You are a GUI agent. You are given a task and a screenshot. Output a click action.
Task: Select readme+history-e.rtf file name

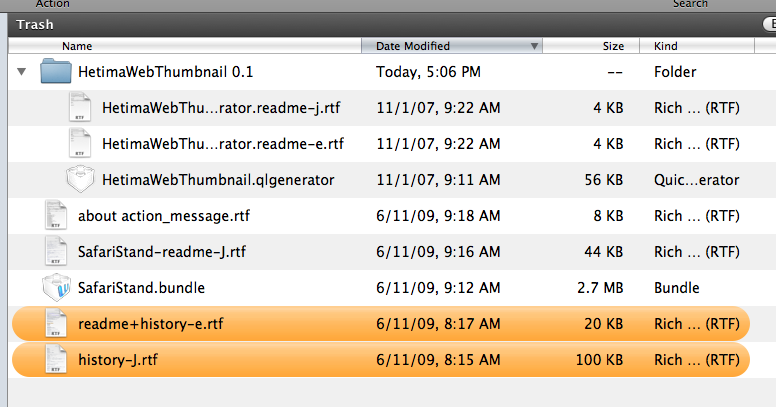(x=150, y=324)
